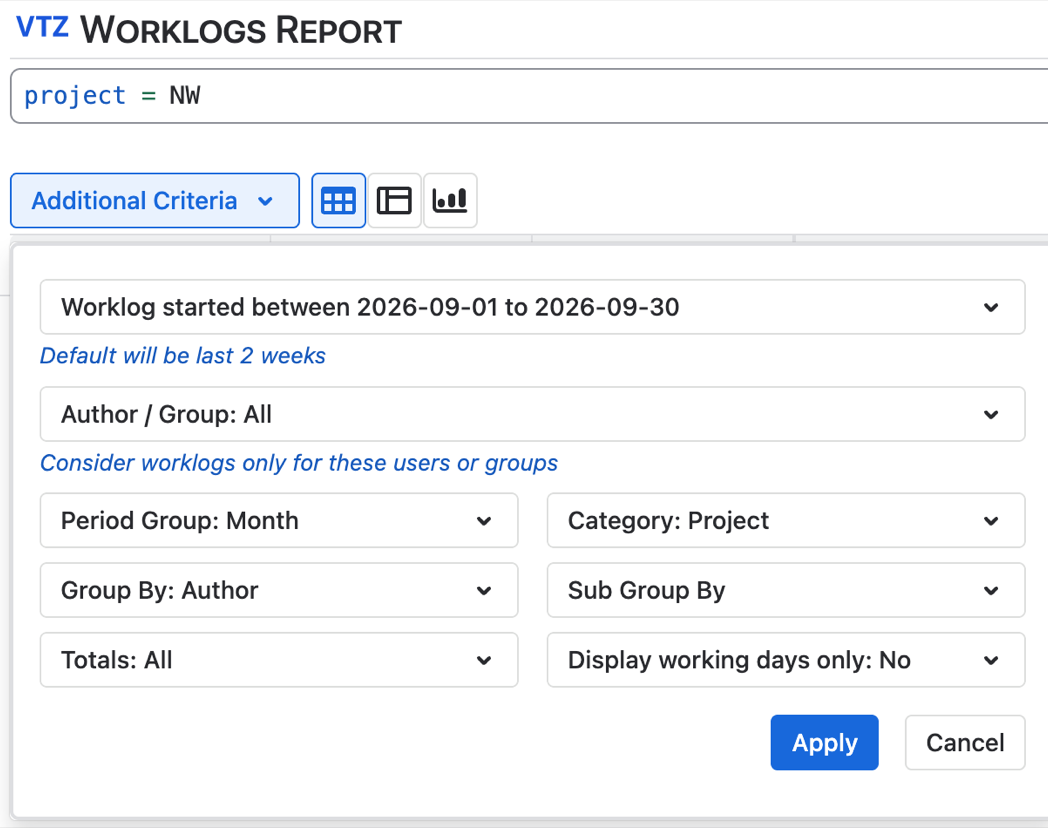The width and height of the screenshot is (1048, 828).
Task: Focus the project = NW query field
Action: coord(529,96)
